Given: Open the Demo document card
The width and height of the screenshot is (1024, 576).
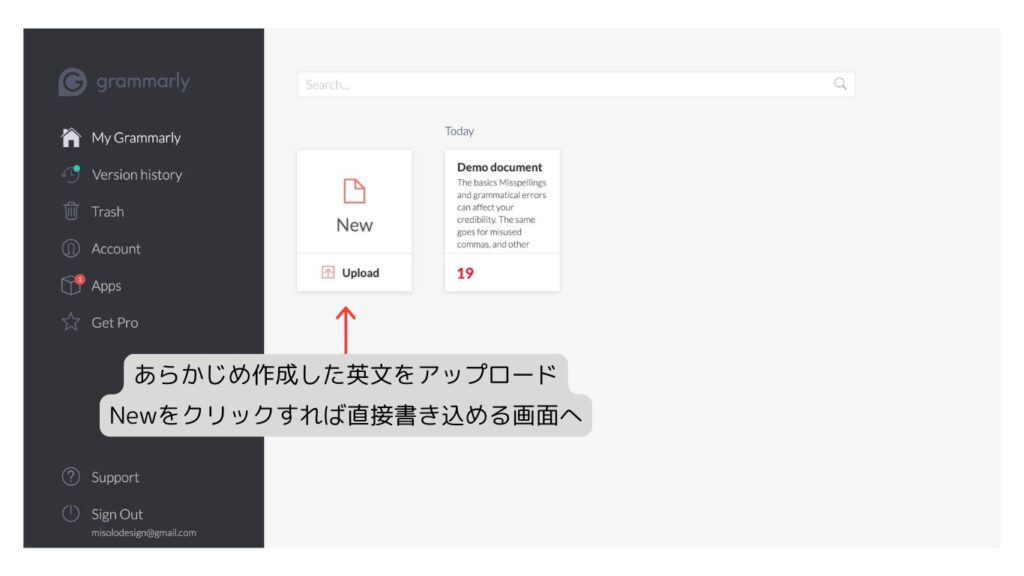Looking at the screenshot, I should tap(502, 221).
